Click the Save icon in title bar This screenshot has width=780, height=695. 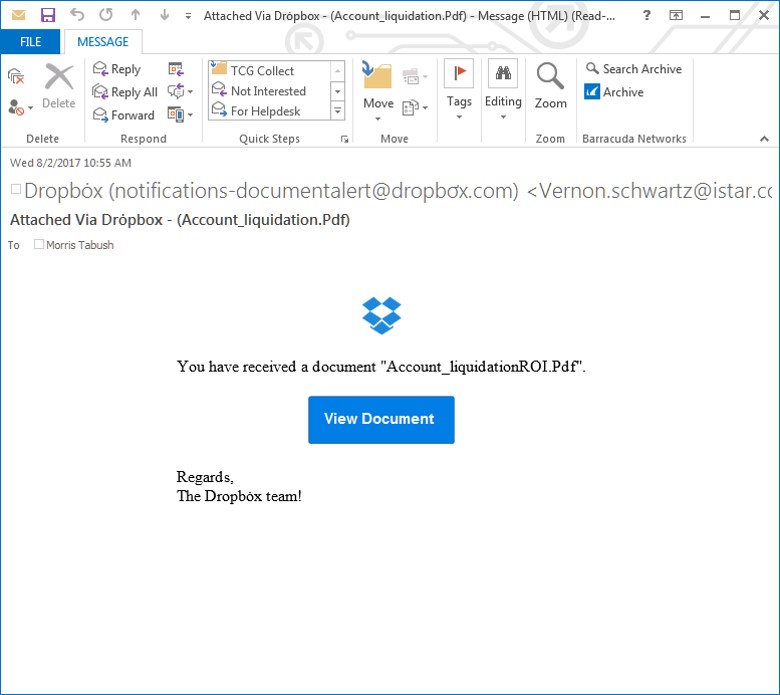[x=48, y=15]
